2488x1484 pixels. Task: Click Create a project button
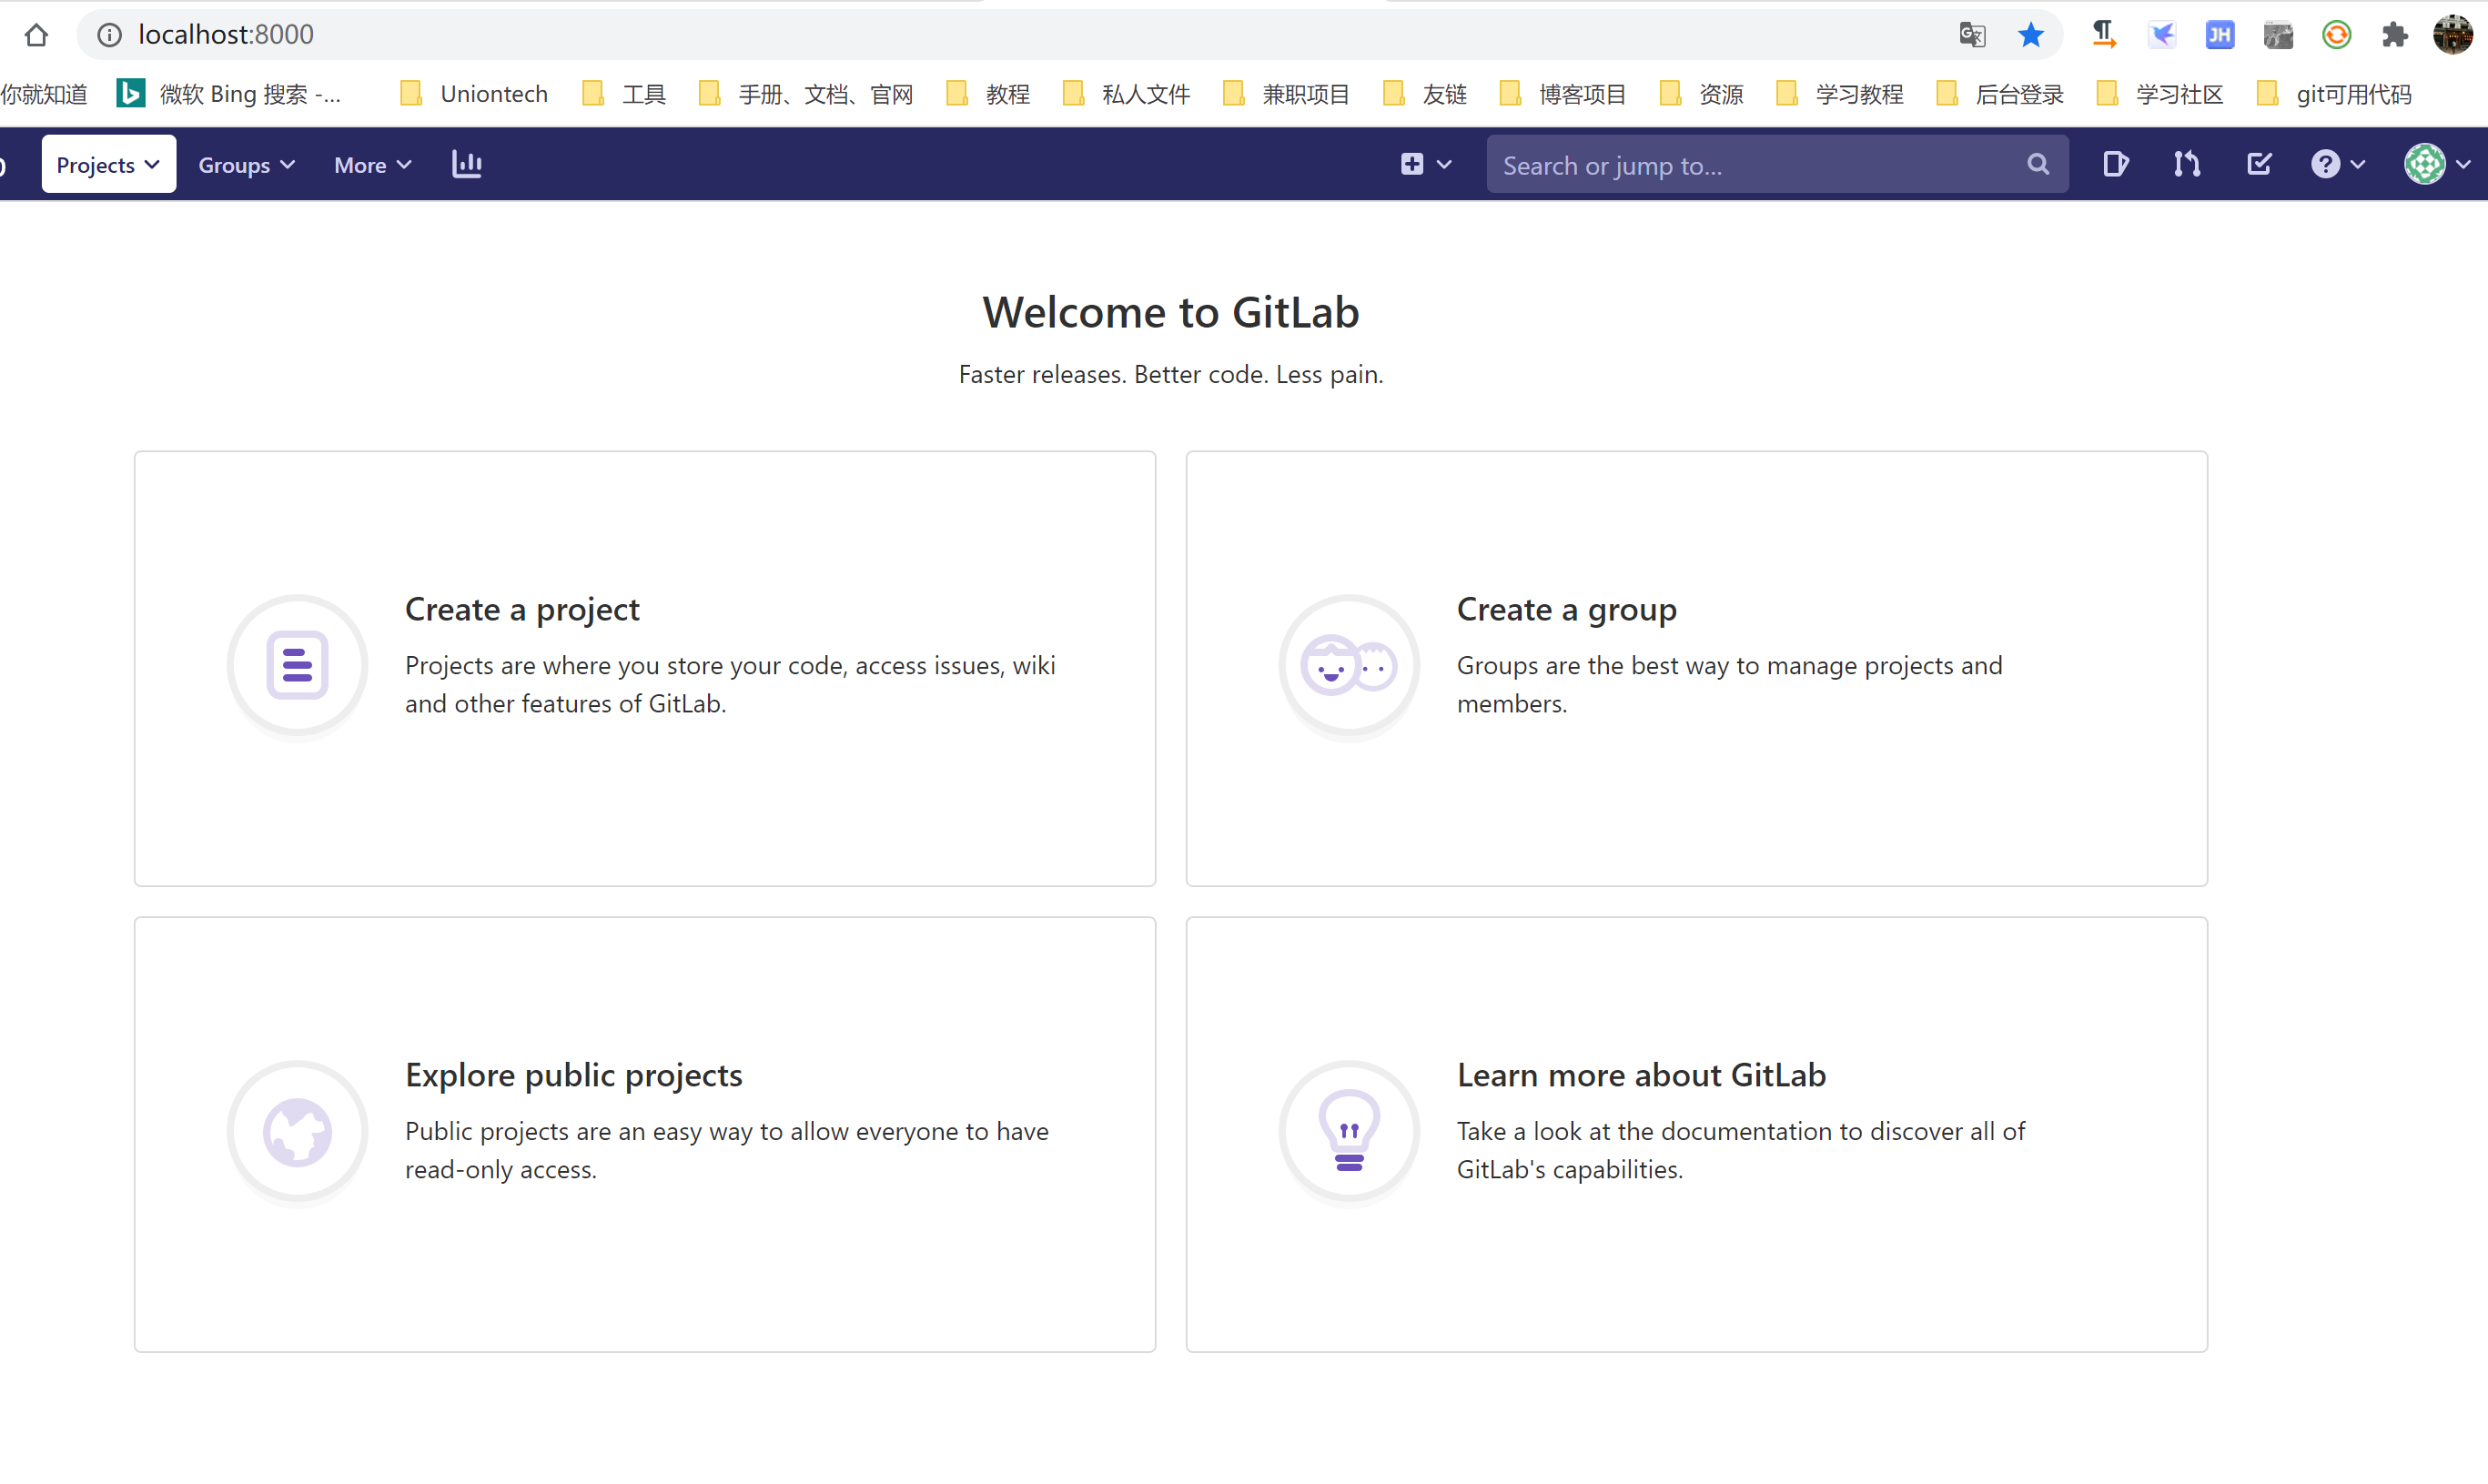pos(643,668)
